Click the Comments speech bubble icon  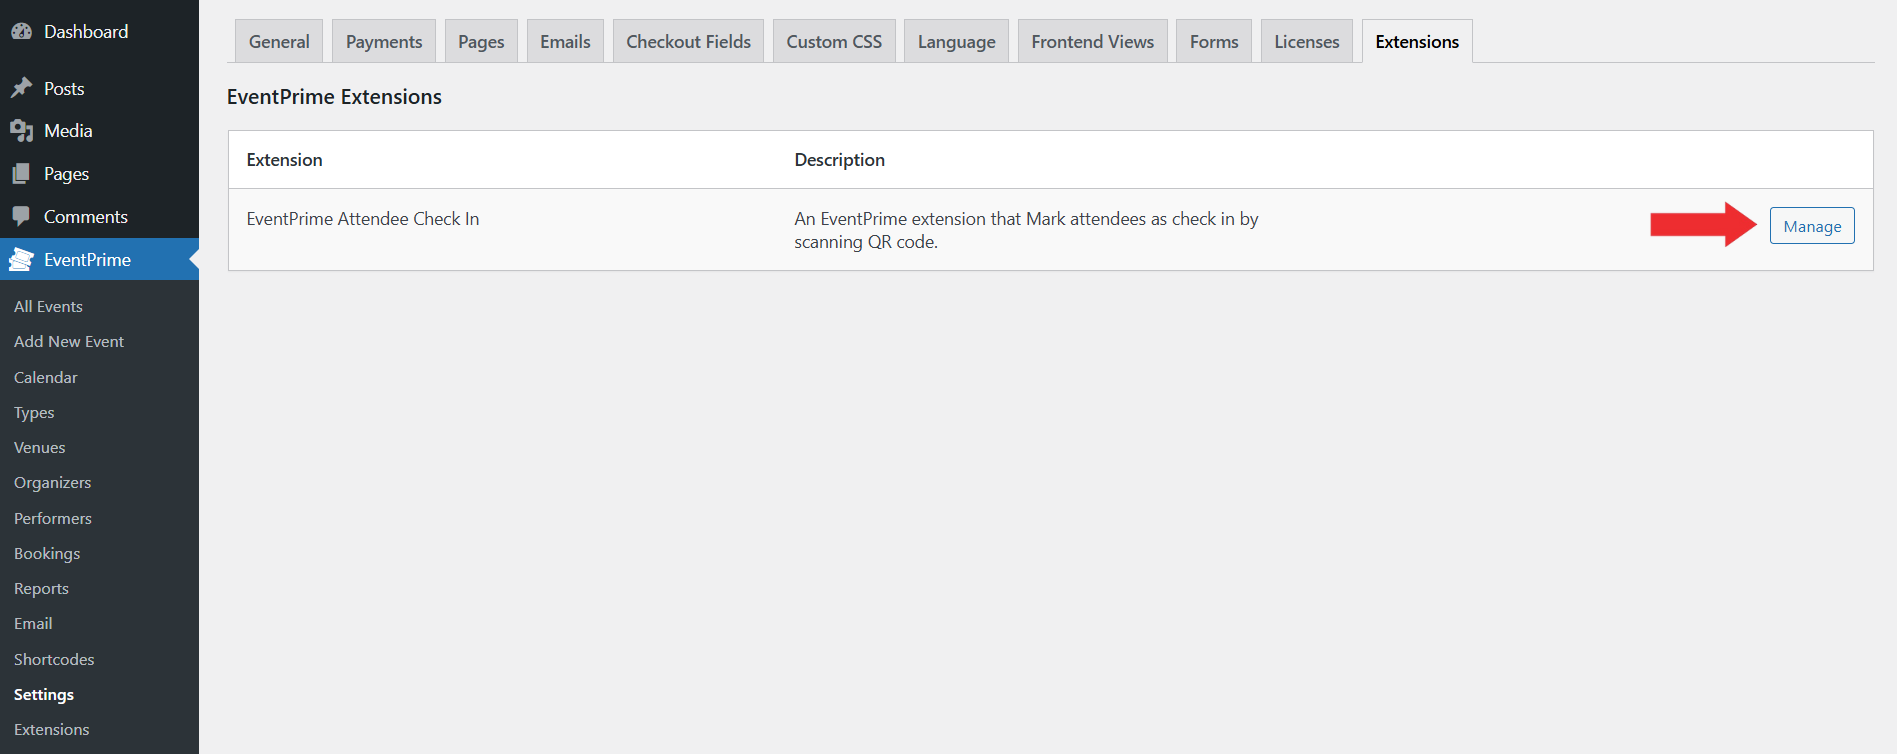(21, 217)
